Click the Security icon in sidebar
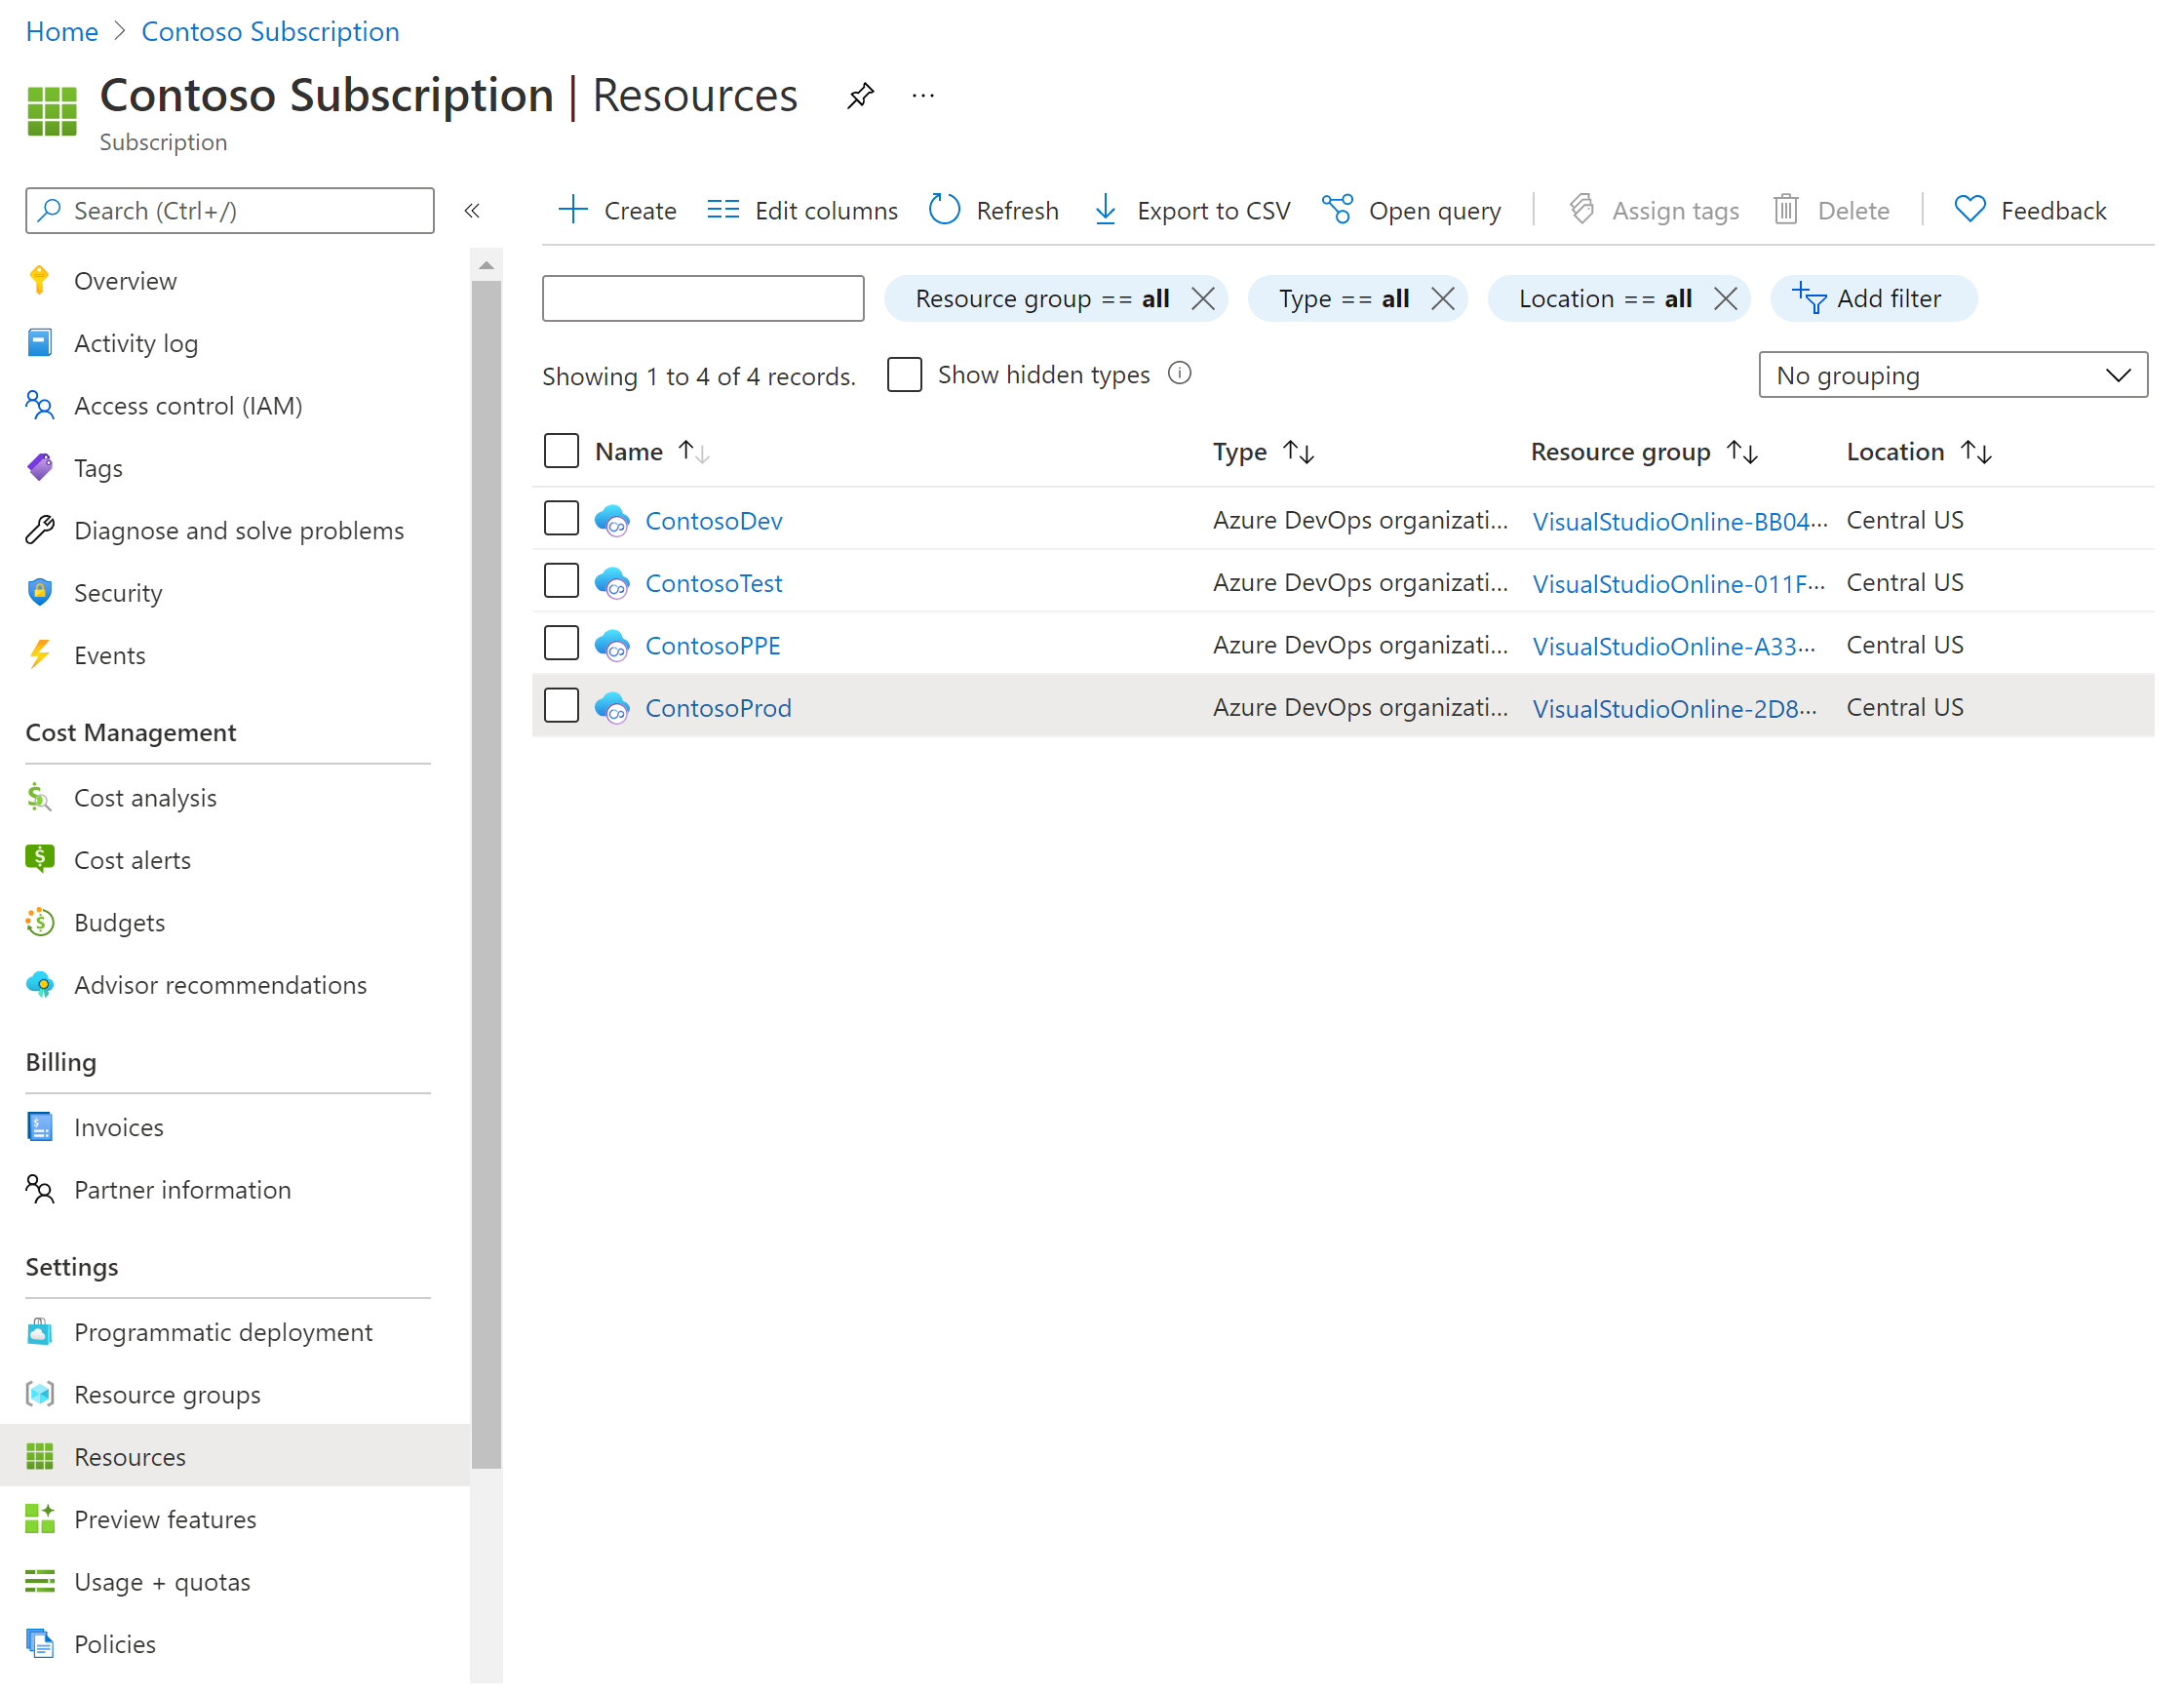 [39, 592]
